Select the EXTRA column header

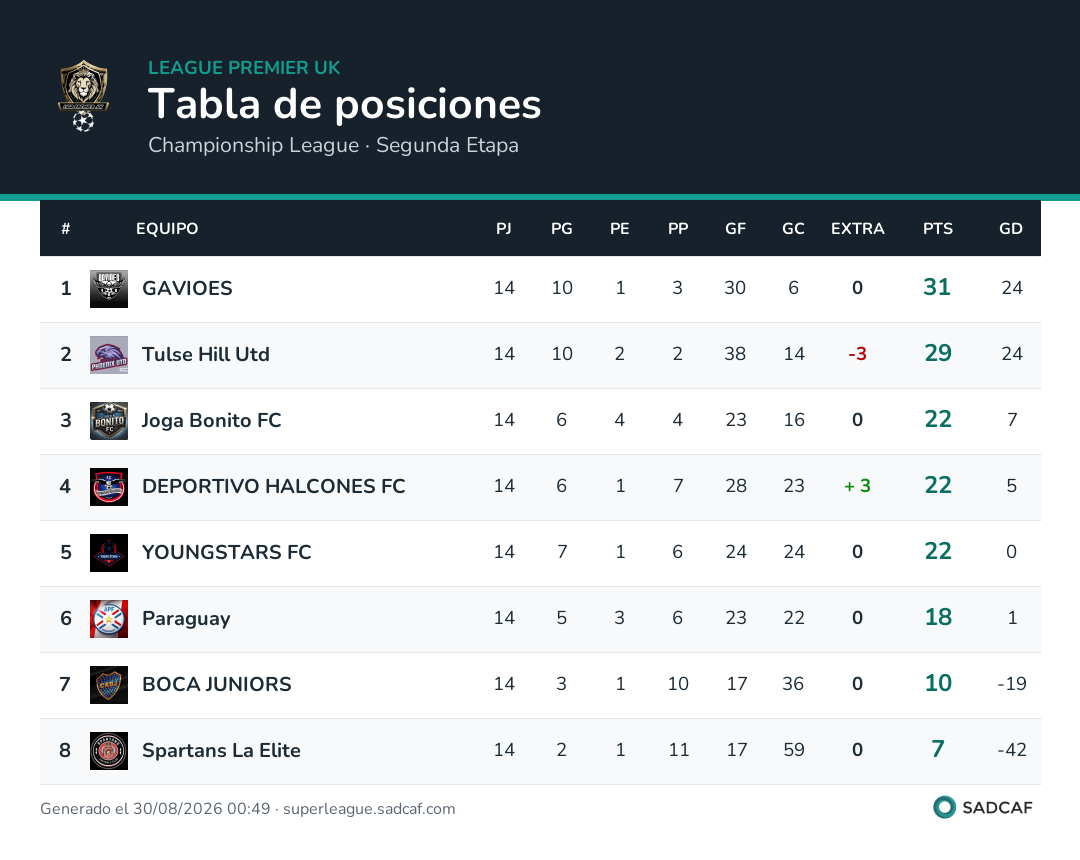tap(857, 229)
